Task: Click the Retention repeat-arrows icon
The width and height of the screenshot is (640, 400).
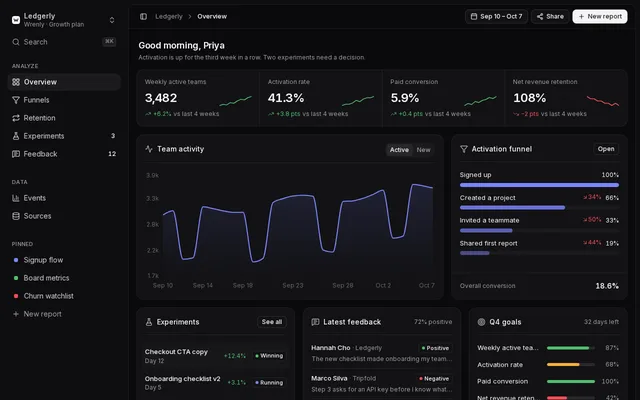Action: (x=16, y=118)
